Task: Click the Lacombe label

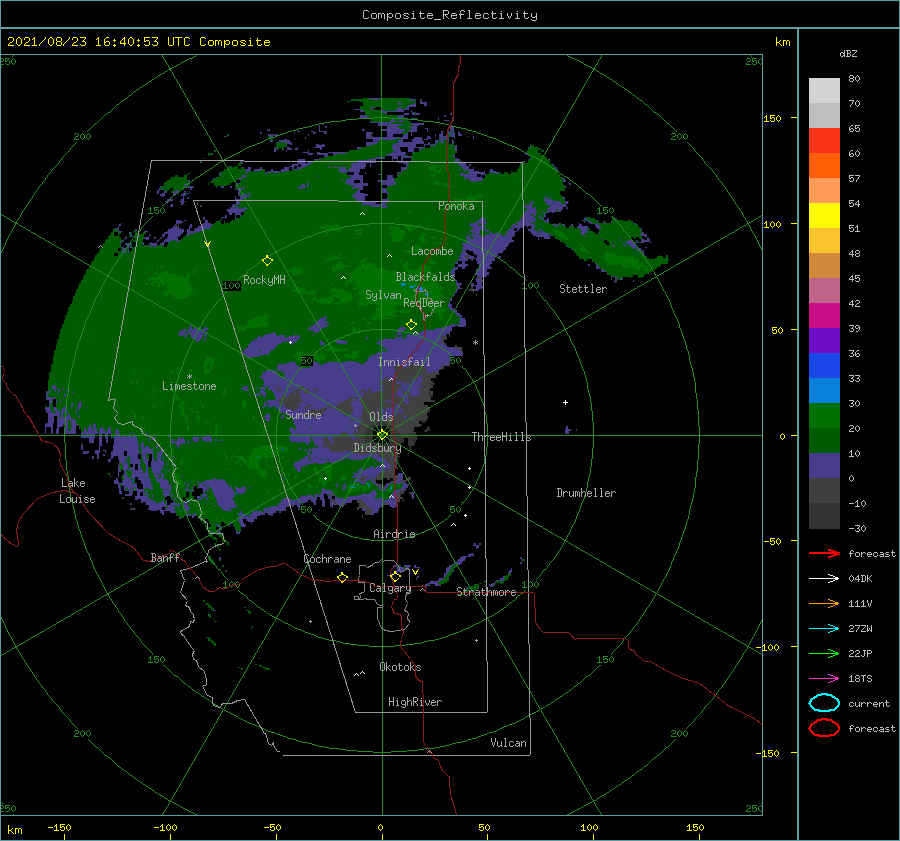Action: [432, 251]
